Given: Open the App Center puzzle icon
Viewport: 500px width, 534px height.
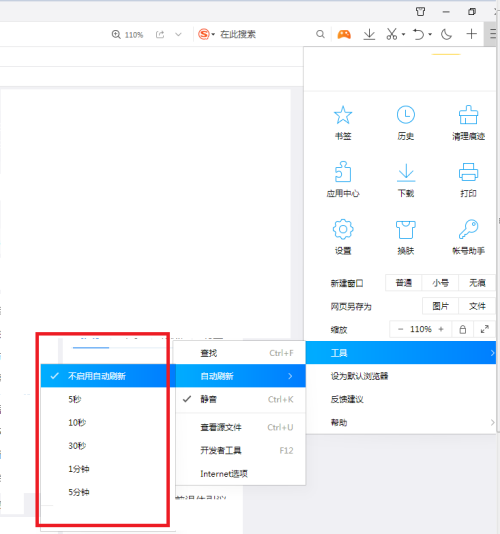Looking at the screenshot, I should coord(343,172).
